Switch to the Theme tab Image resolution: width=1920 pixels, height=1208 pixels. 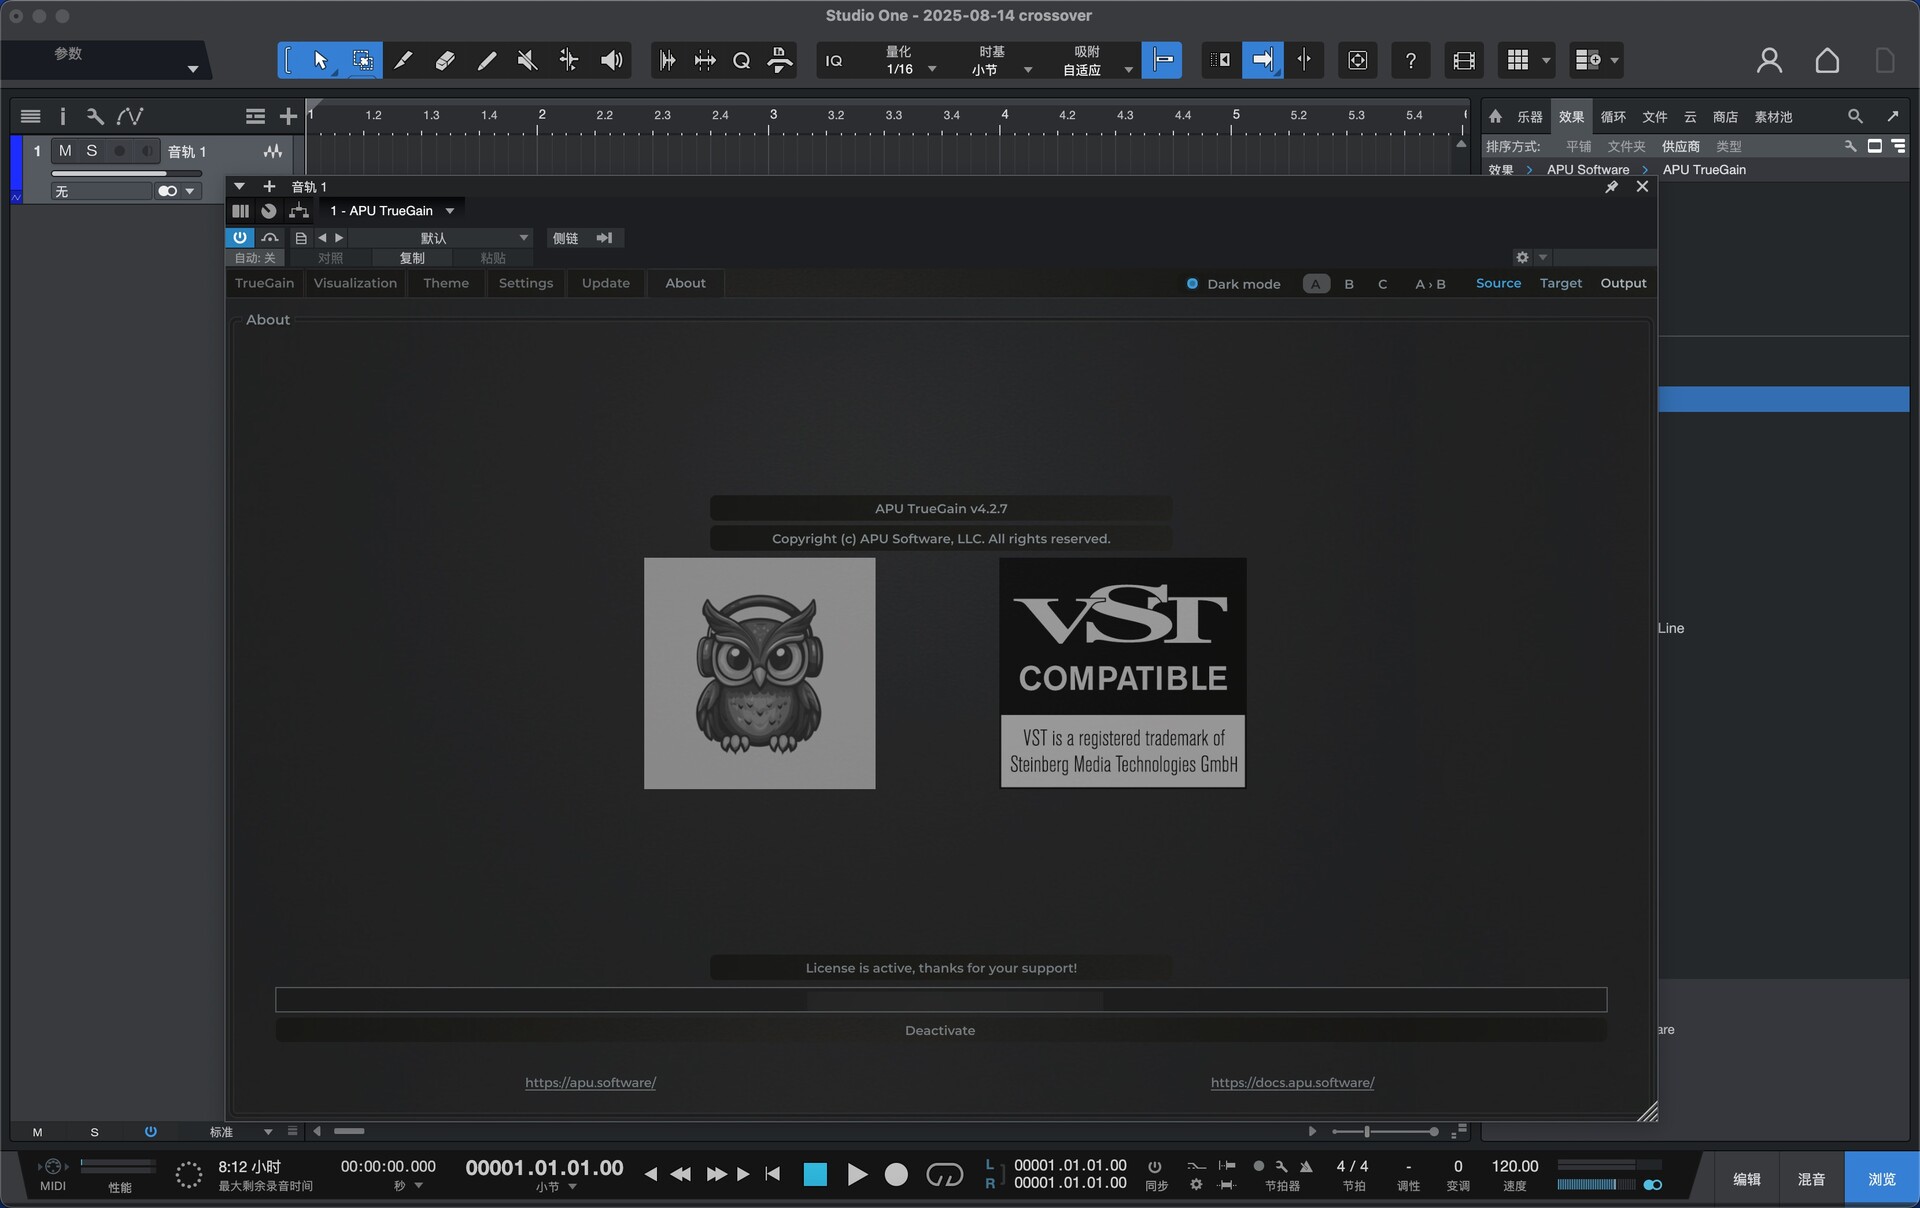tap(446, 284)
